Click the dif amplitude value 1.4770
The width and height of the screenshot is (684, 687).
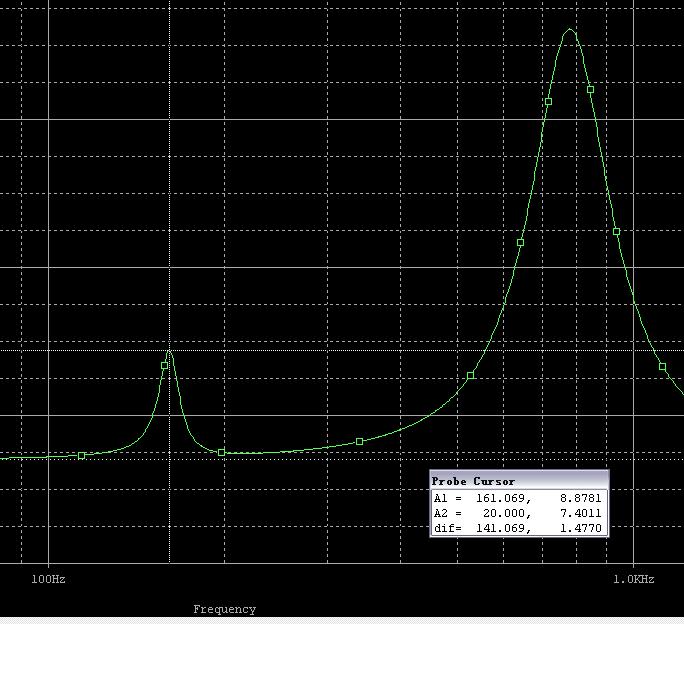[x=581, y=528]
